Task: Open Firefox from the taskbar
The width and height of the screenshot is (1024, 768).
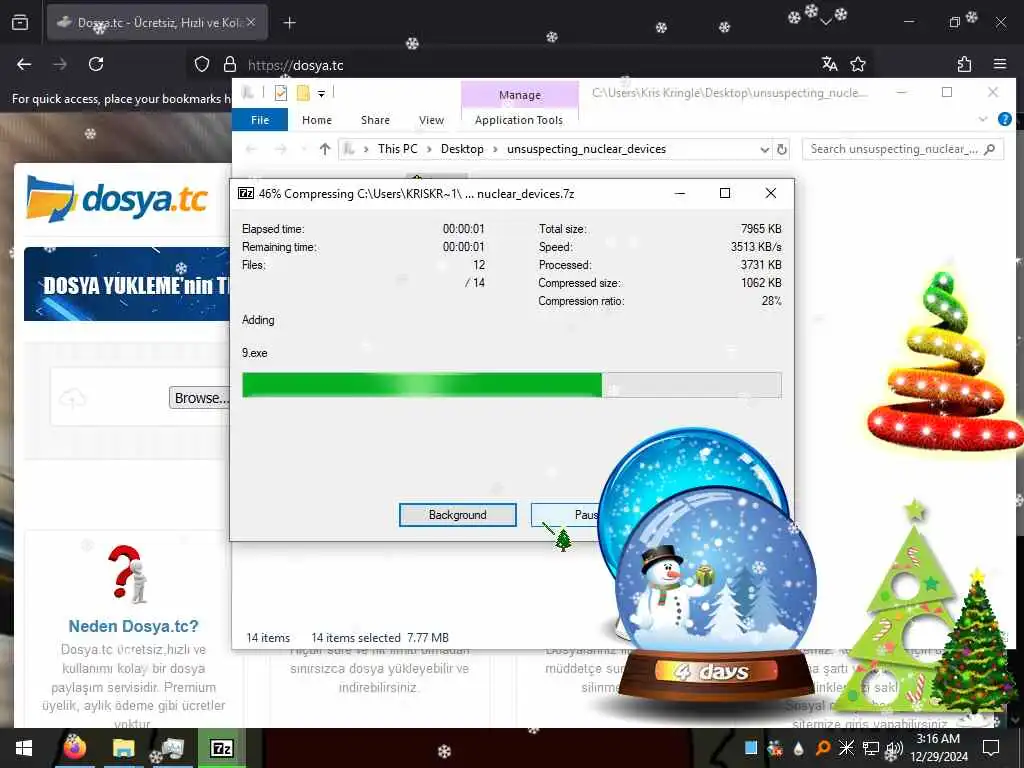Action: pyautogui.click(x=74, y=748)
